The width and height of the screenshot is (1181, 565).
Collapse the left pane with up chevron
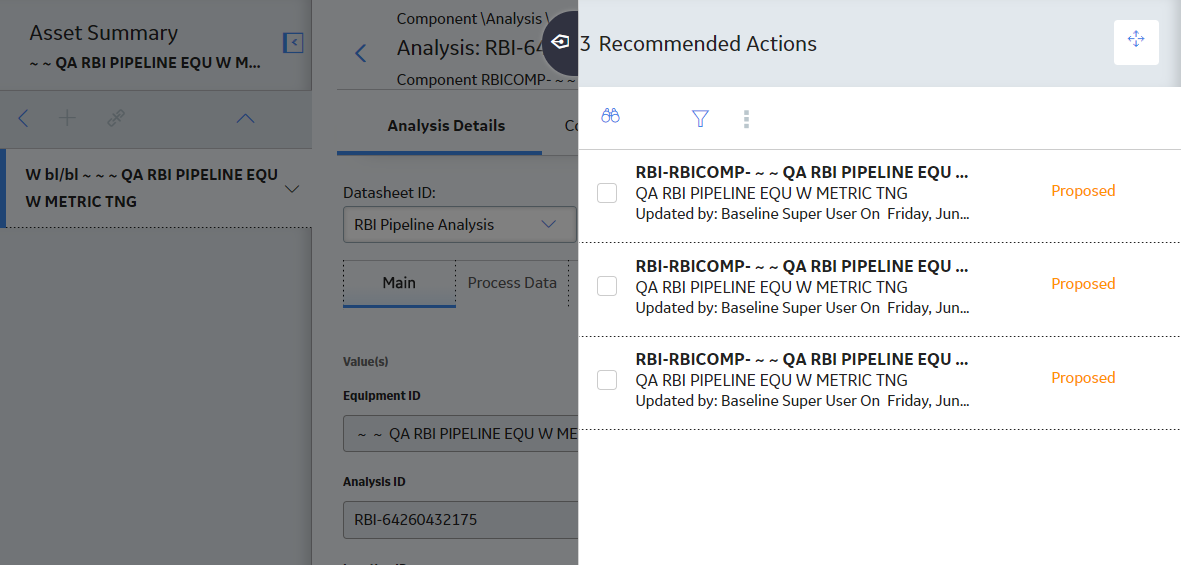(x=246, y=118)
